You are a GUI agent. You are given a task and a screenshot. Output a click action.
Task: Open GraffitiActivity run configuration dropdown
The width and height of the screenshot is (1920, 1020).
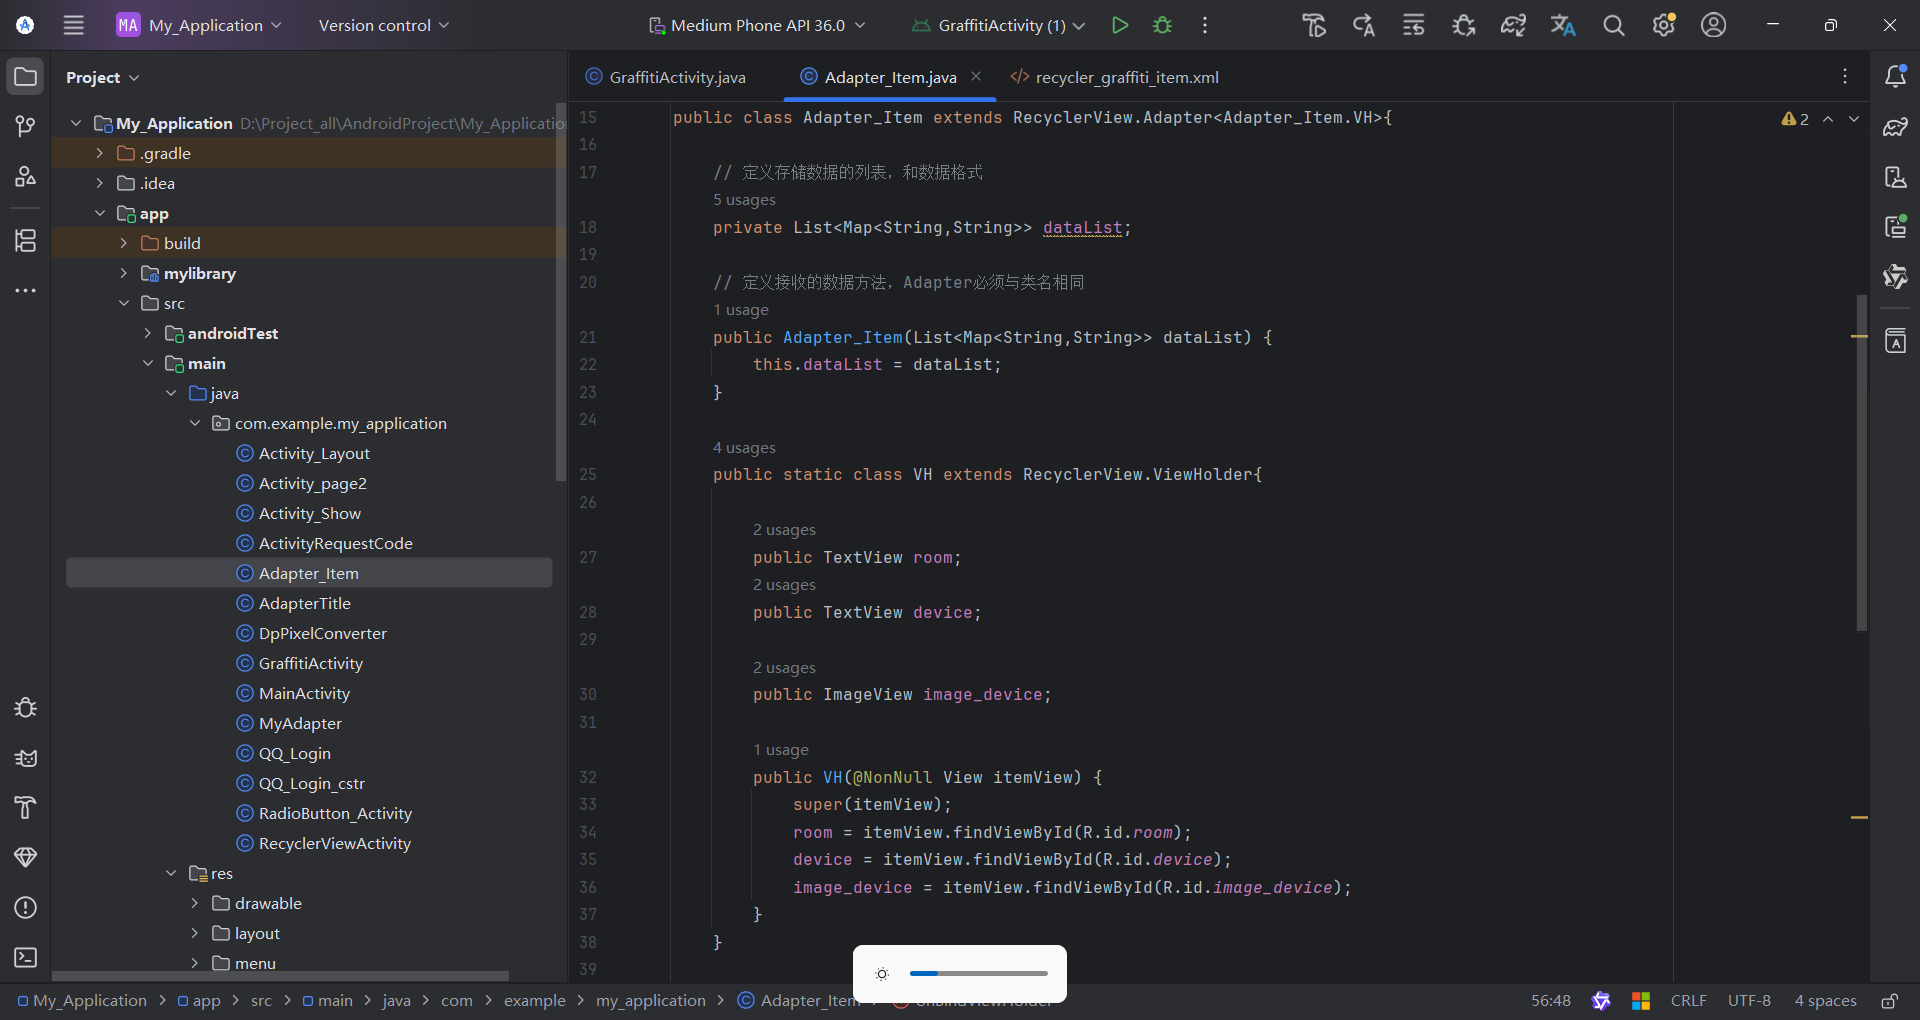[x=1000, y=25]
